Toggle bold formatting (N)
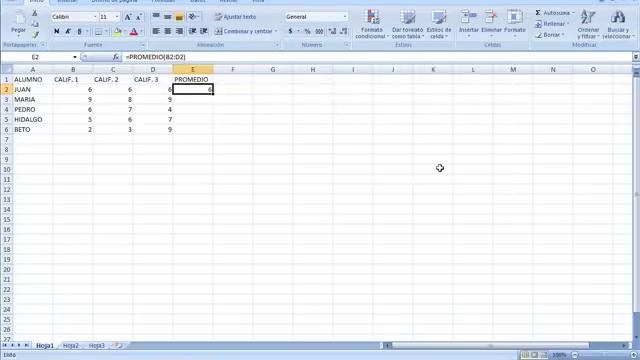The height and width of the screenshot is (360, 640). 57,31
